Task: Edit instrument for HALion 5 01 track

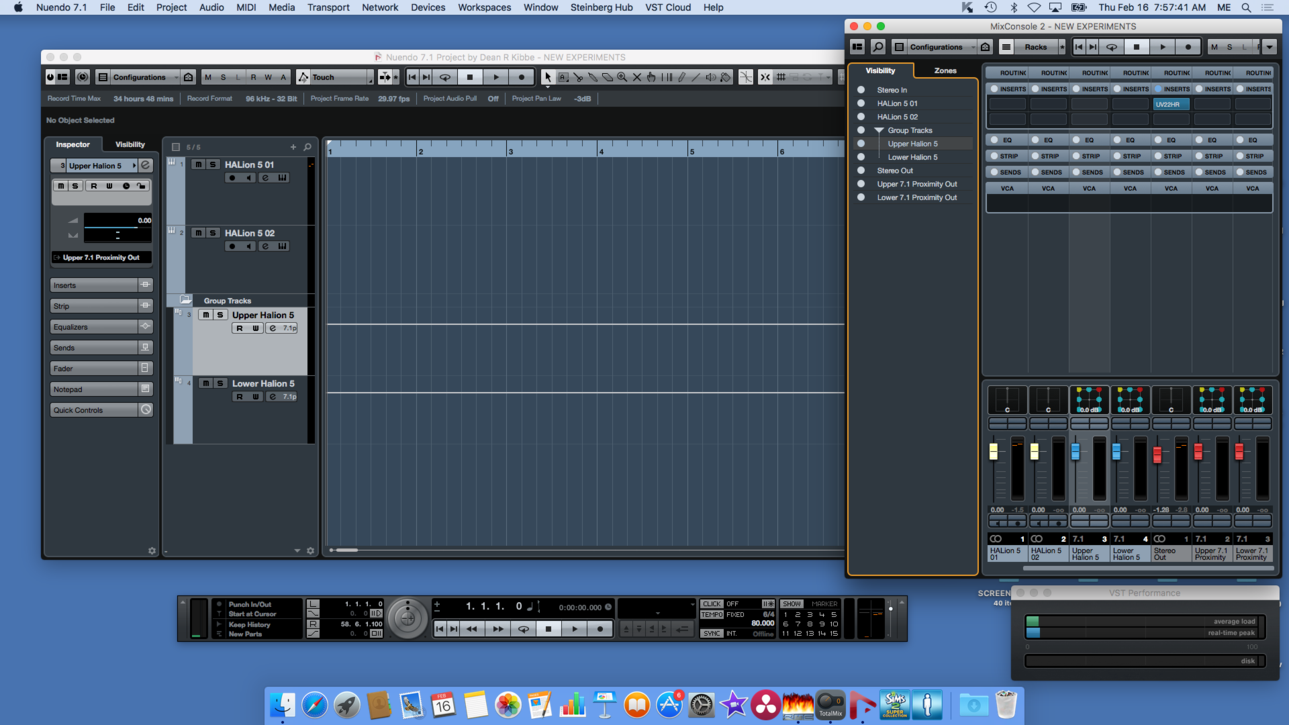Action: (x=283, y=178)
